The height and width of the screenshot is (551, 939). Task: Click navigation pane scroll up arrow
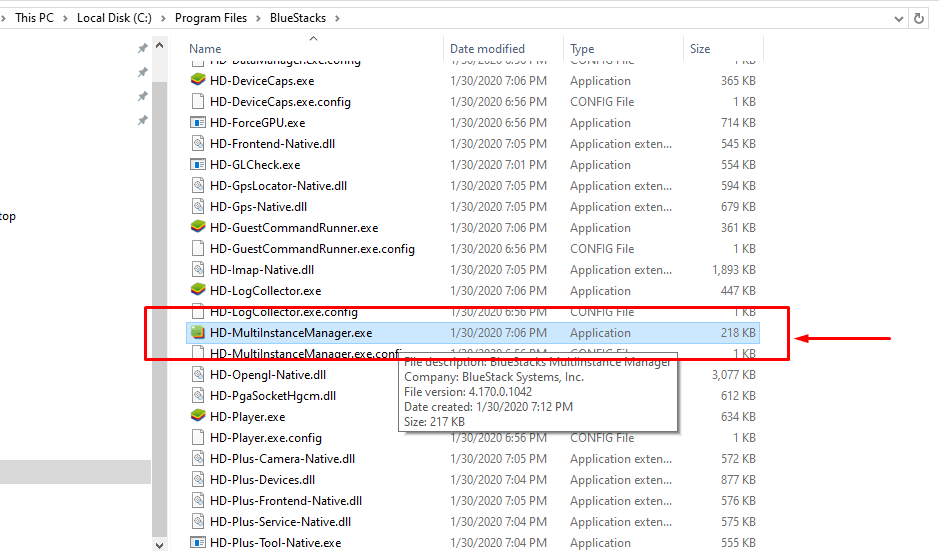(159, 46)
